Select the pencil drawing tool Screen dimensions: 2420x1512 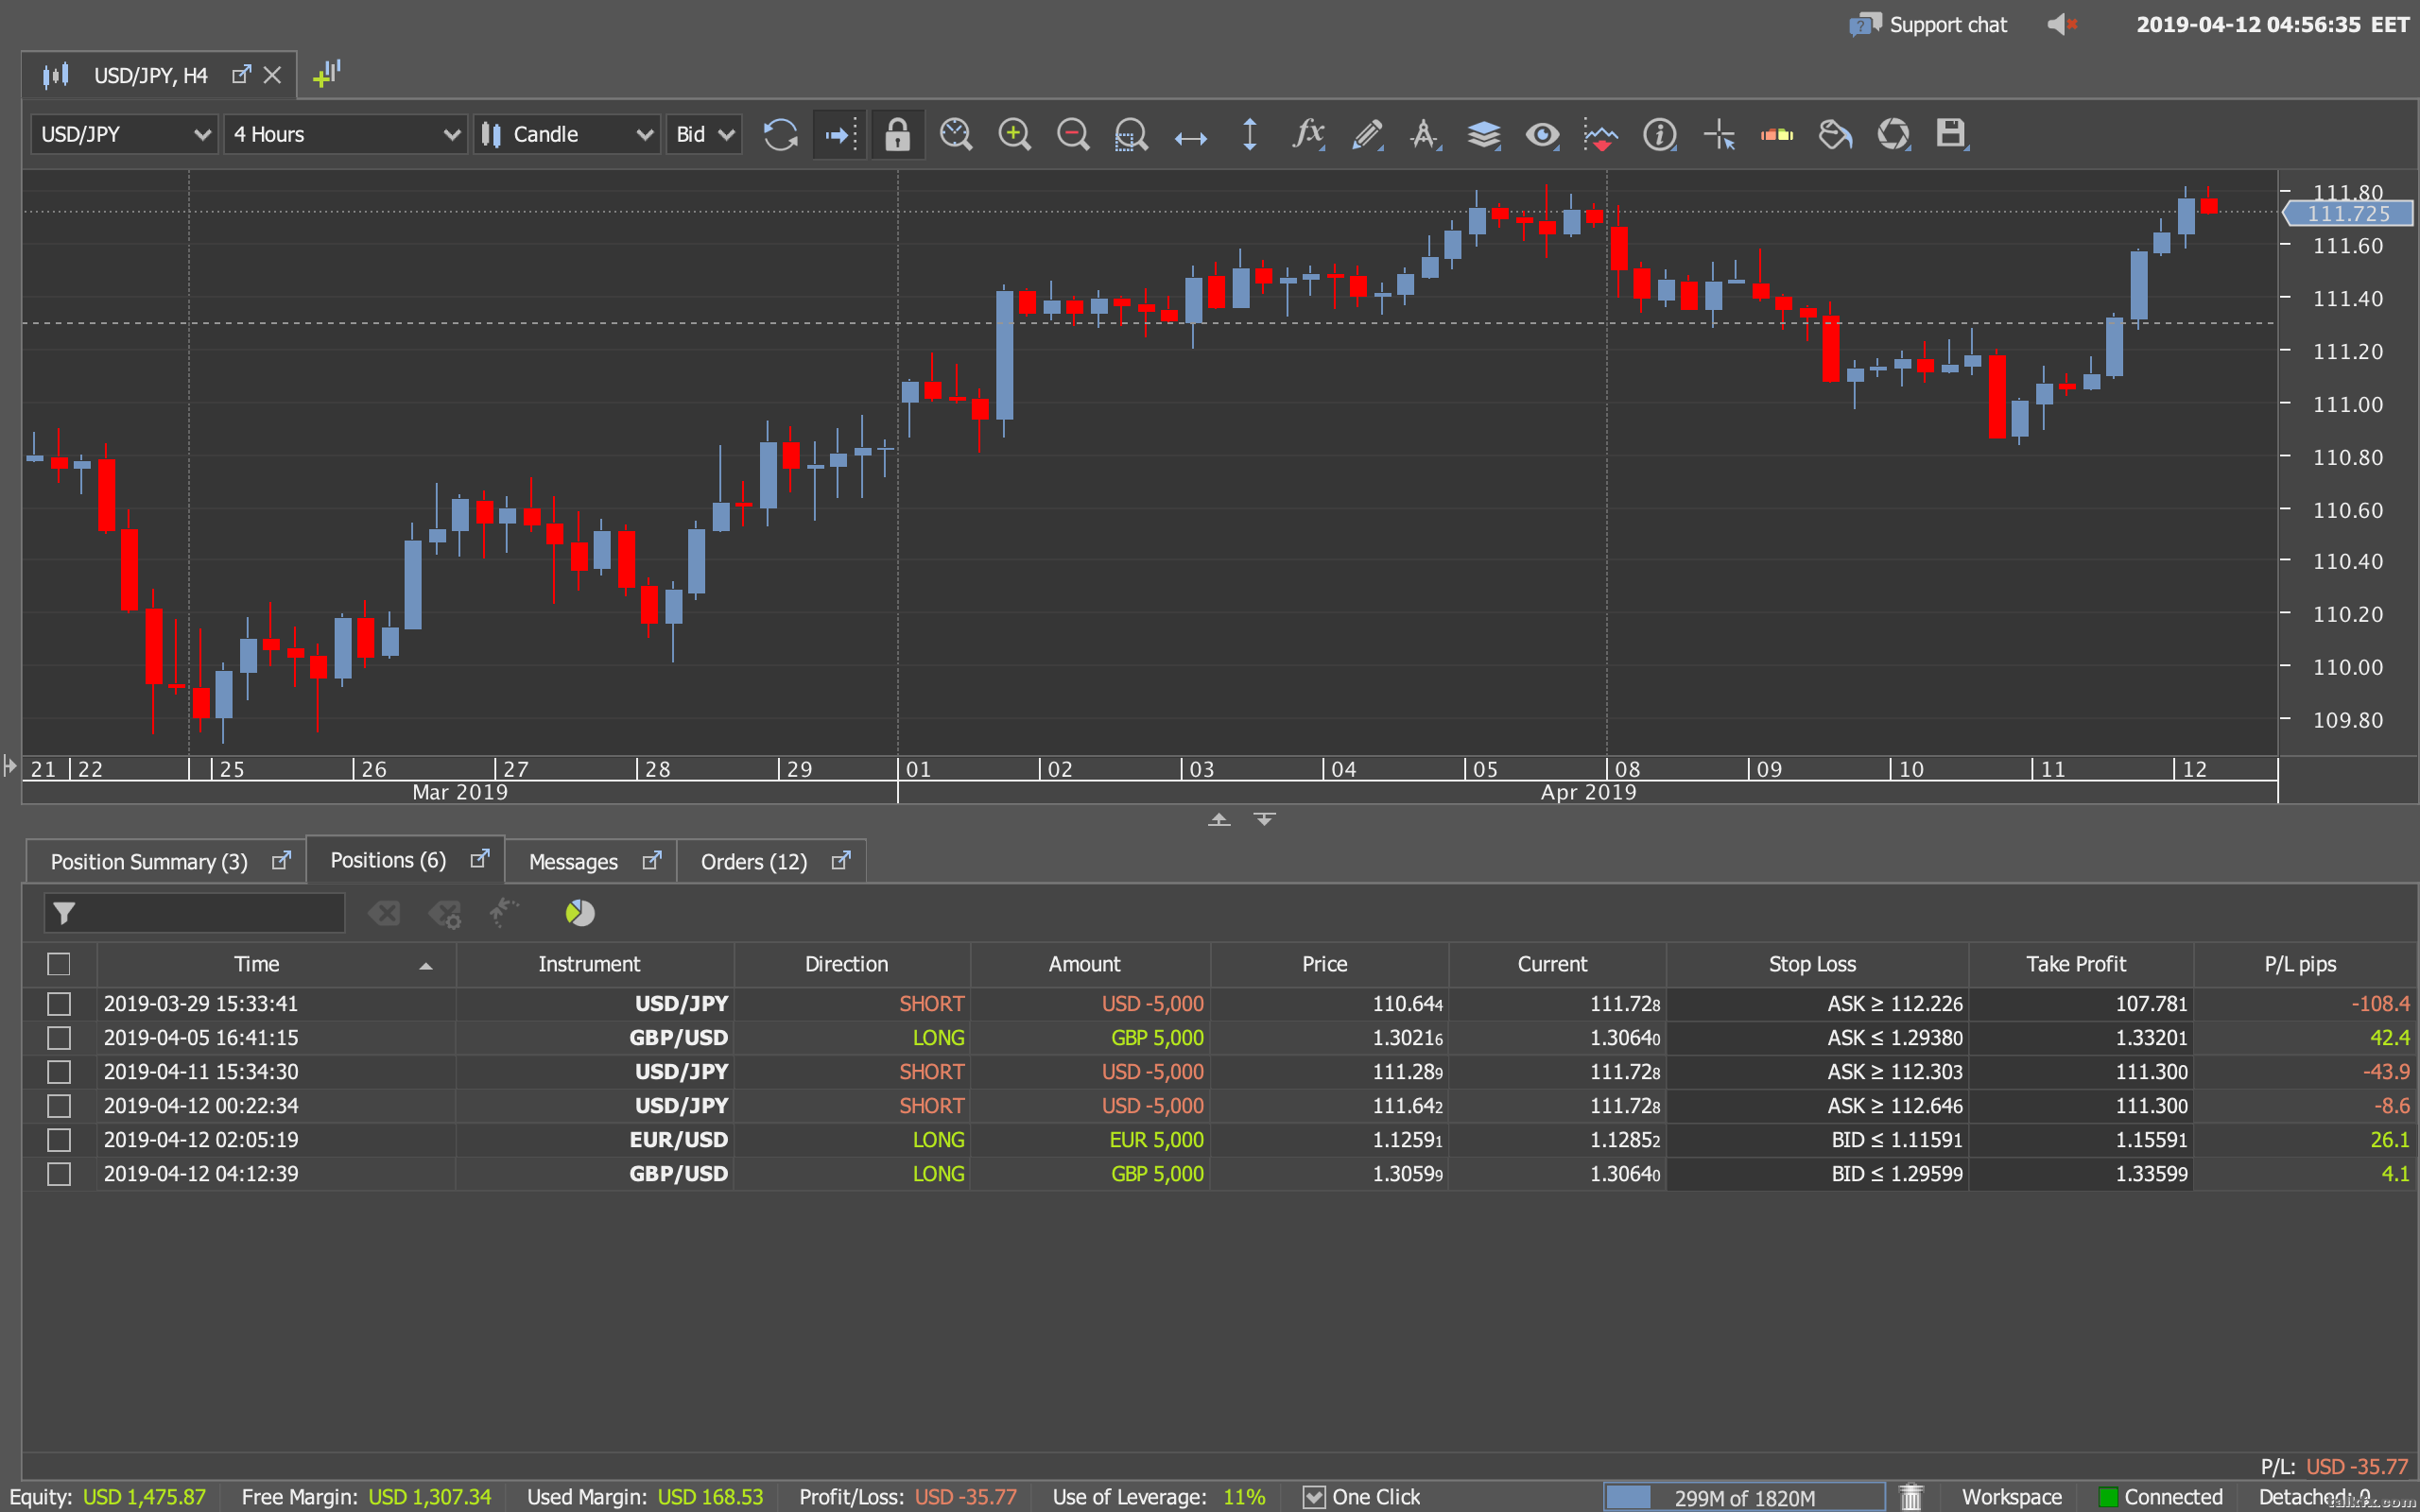pyautogui.click(x=1366, y=134)
